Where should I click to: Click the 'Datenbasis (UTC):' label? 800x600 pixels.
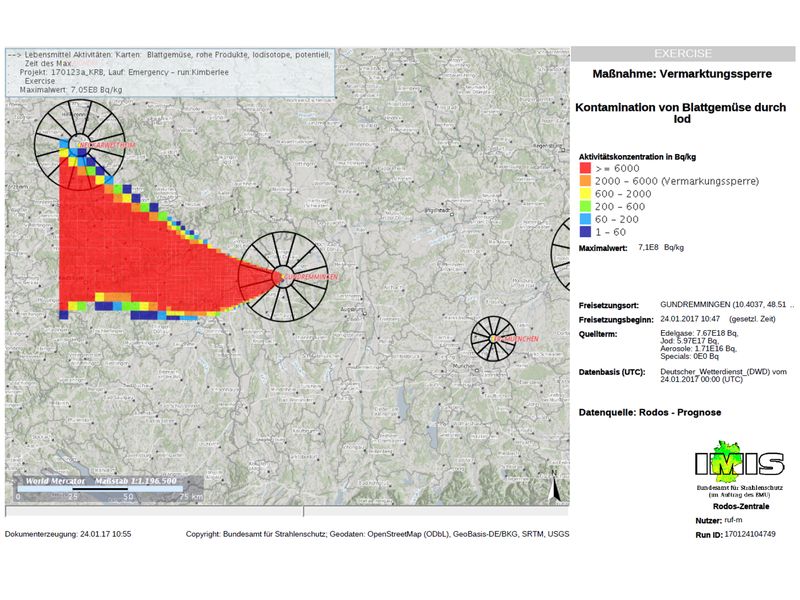click(612, 372)
